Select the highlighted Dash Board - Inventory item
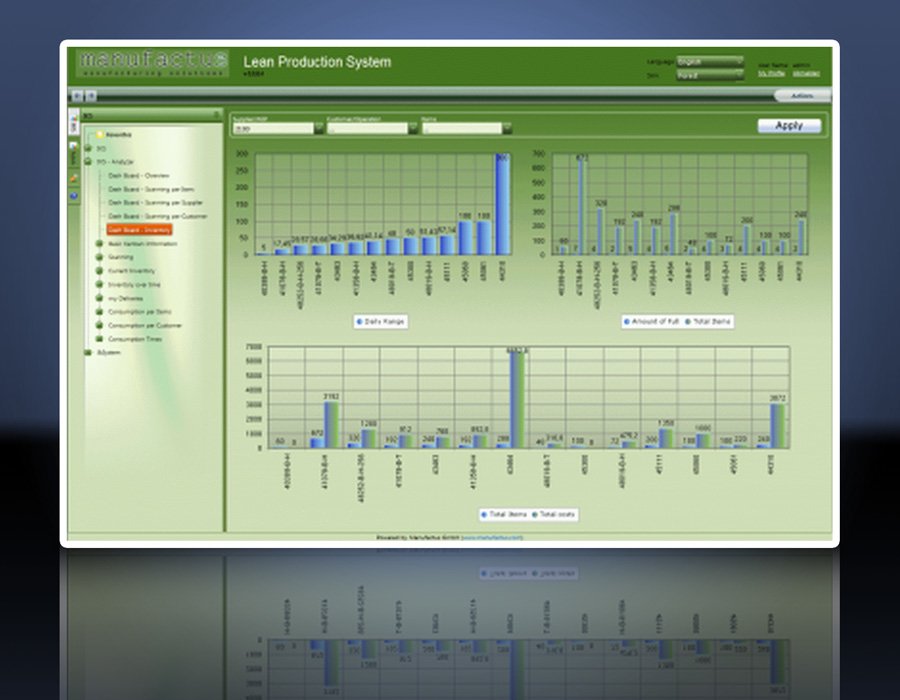Viewport: 900px width, 700px height. [139, 230]
